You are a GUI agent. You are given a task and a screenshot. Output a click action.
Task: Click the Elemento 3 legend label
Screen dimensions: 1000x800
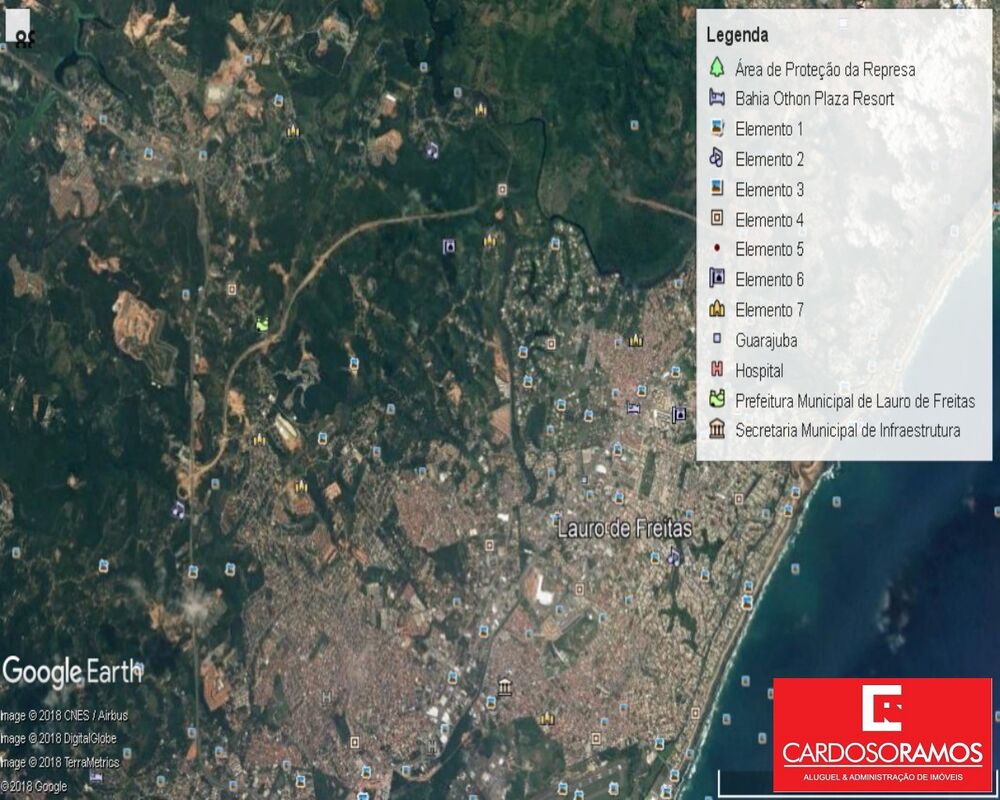point(769,189)
